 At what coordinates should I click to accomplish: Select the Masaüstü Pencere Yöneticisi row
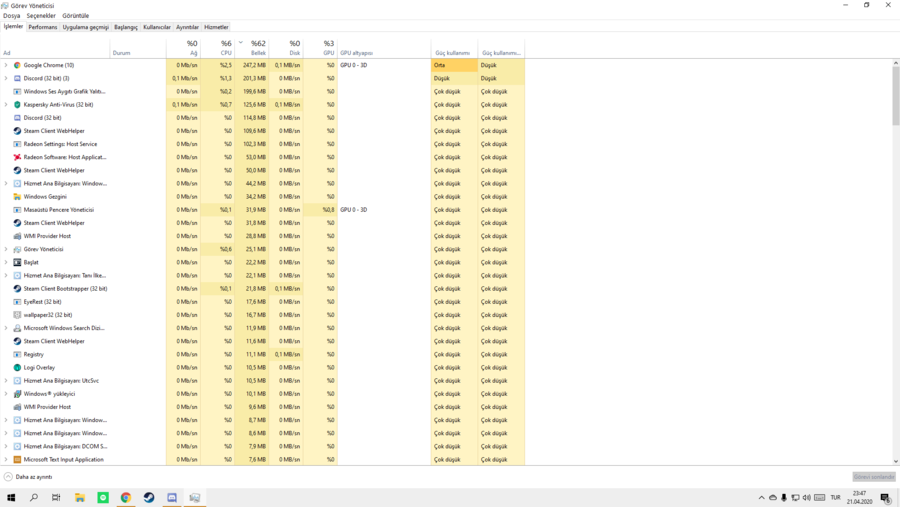(x=262, y=210)
